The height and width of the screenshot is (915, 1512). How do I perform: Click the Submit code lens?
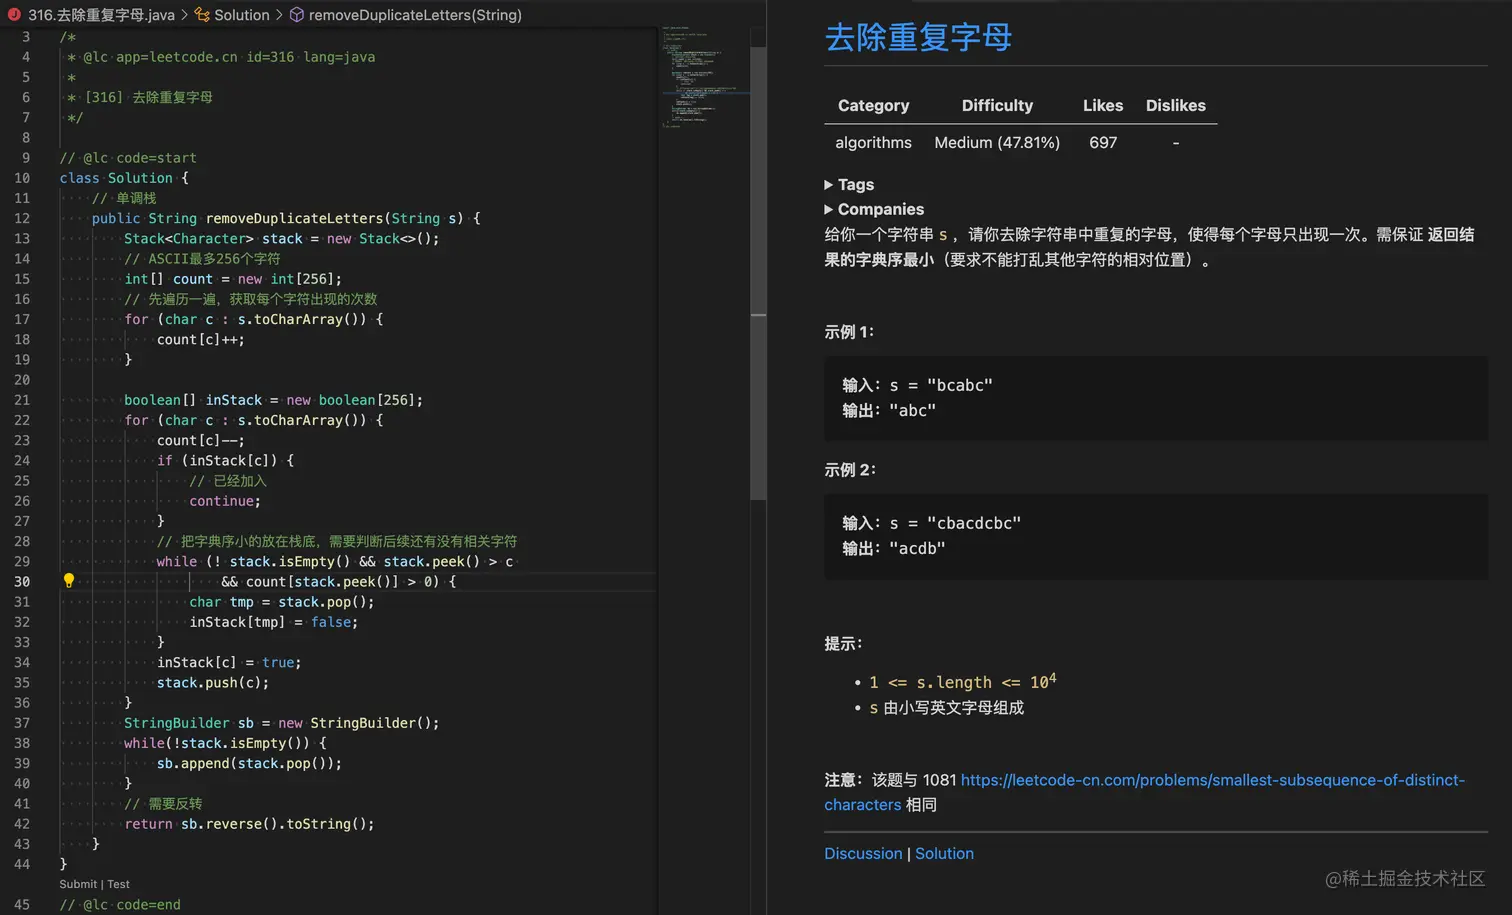(x=78, y=884)
